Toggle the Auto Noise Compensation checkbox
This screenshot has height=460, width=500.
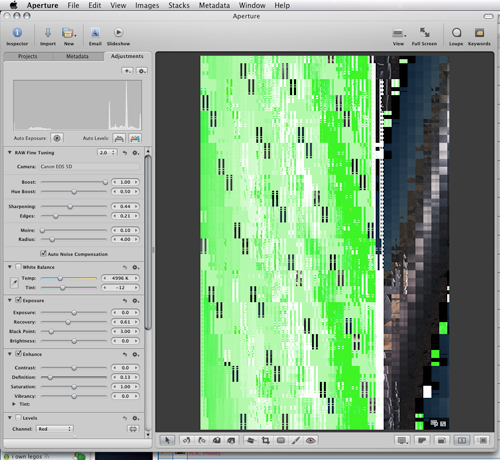click(x=43, y=254)
